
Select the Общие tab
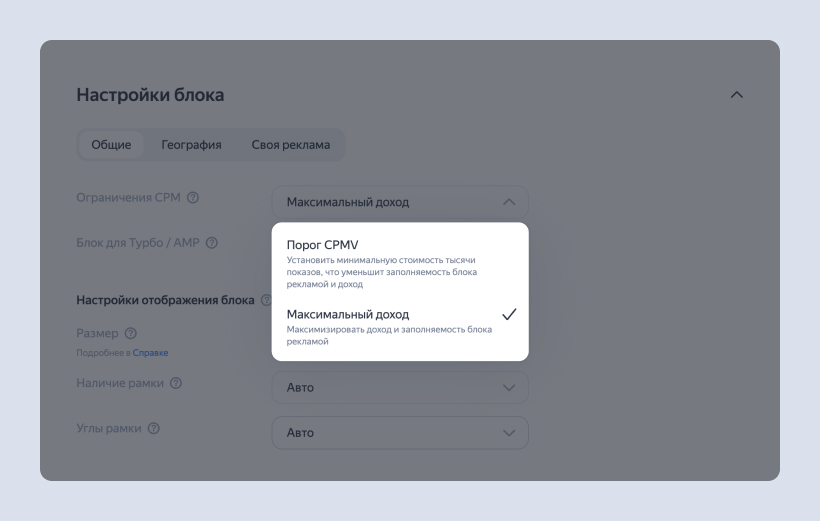[x=111, y=144]
